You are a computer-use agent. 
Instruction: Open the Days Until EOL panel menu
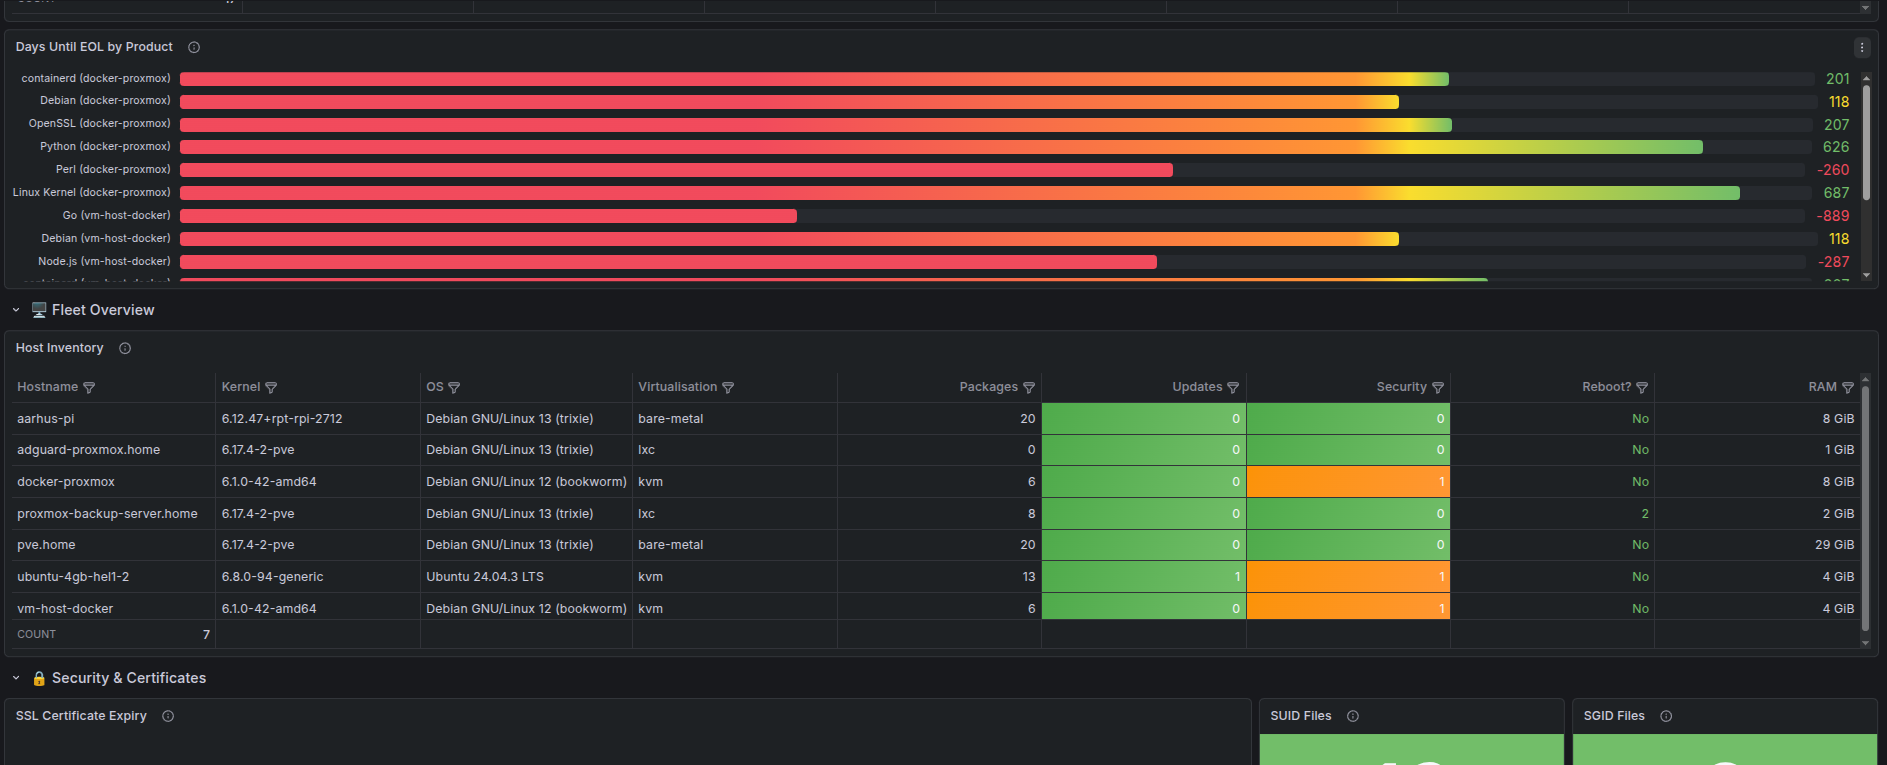click(x=1862, y=47)
